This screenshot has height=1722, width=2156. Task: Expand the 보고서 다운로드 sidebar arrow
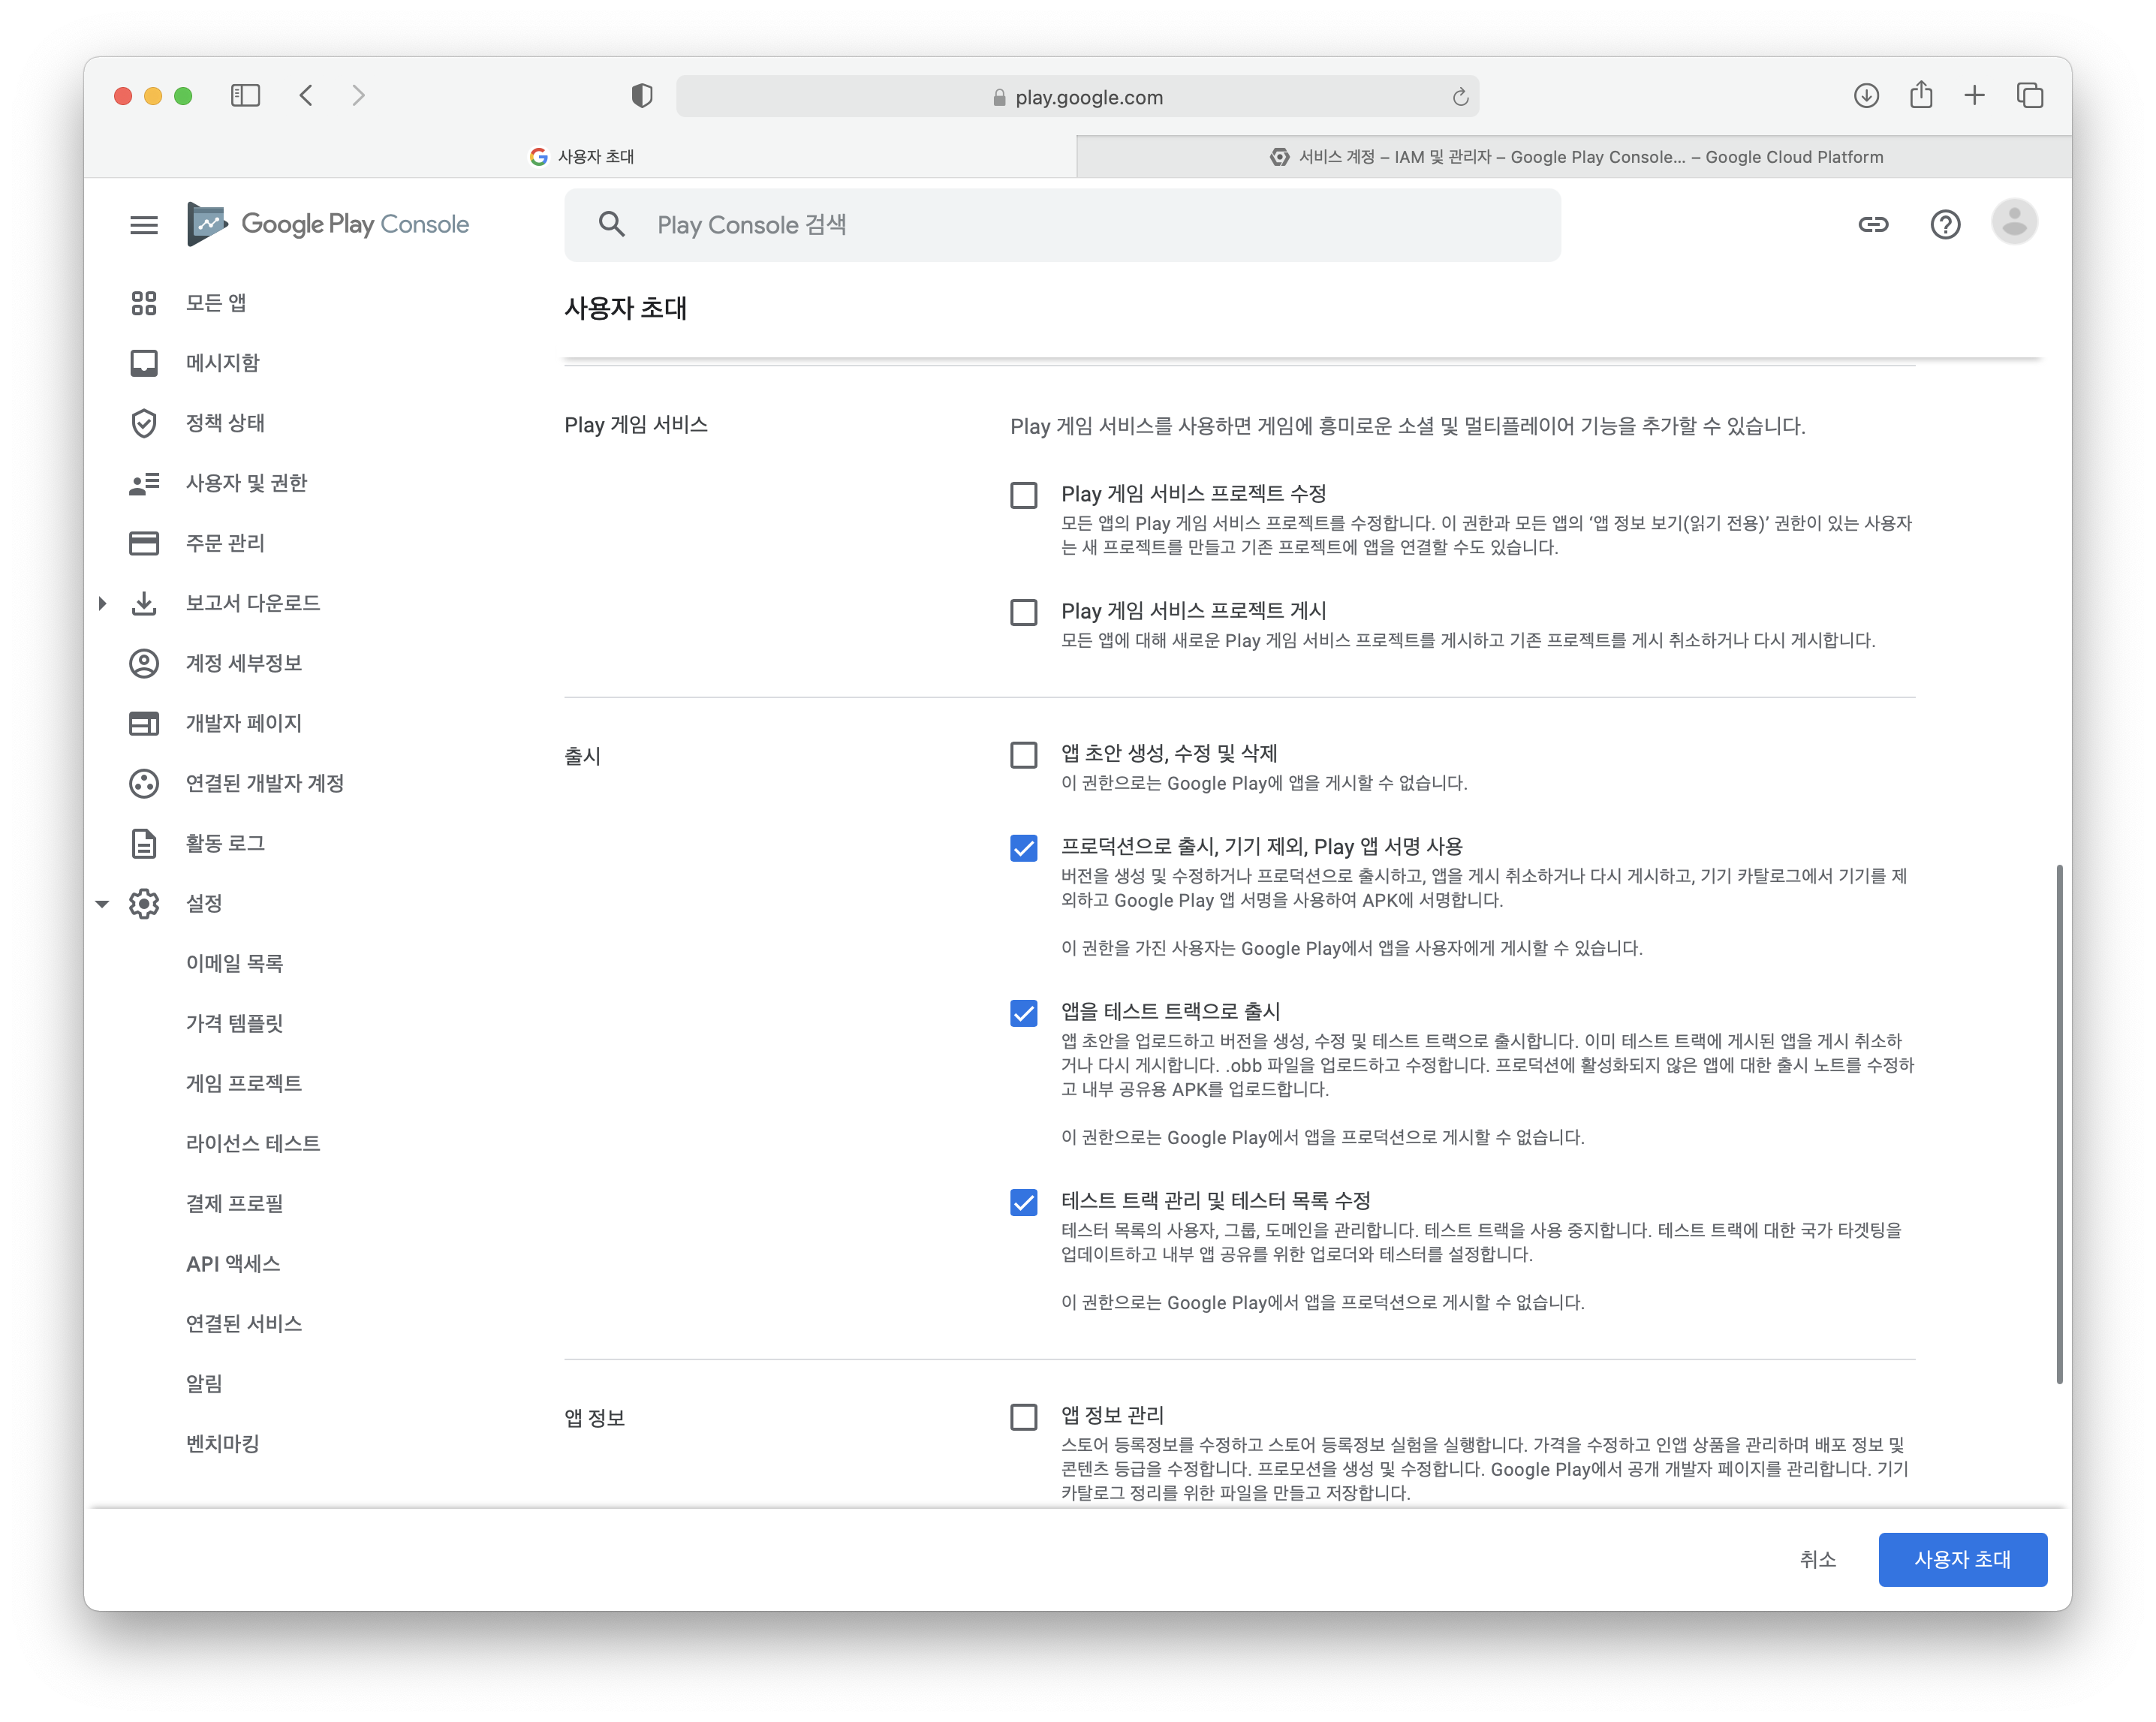[102, 603]
